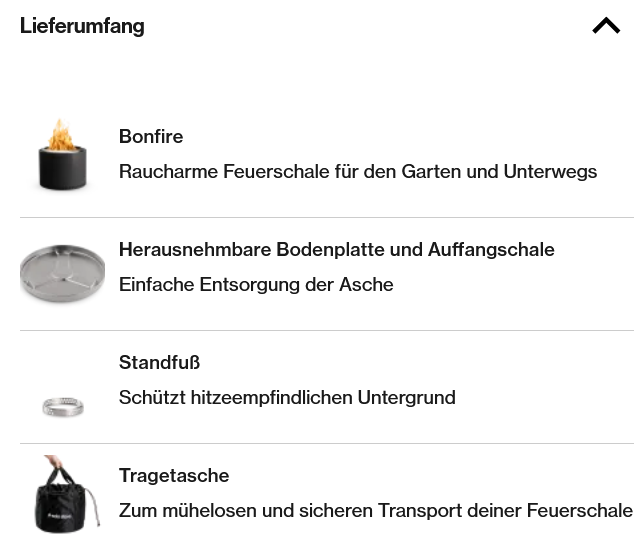
Task: Click the Zum mühelosen und sicheren Transport text
Action: [x=376, y=511]
